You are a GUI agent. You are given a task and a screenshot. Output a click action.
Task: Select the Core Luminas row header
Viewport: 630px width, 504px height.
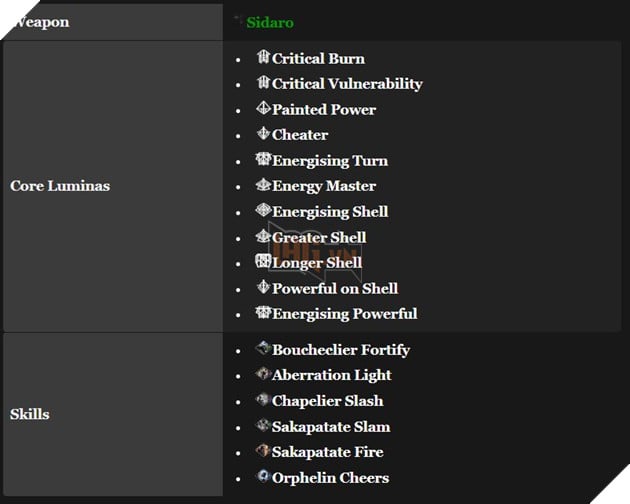[60, 186]
